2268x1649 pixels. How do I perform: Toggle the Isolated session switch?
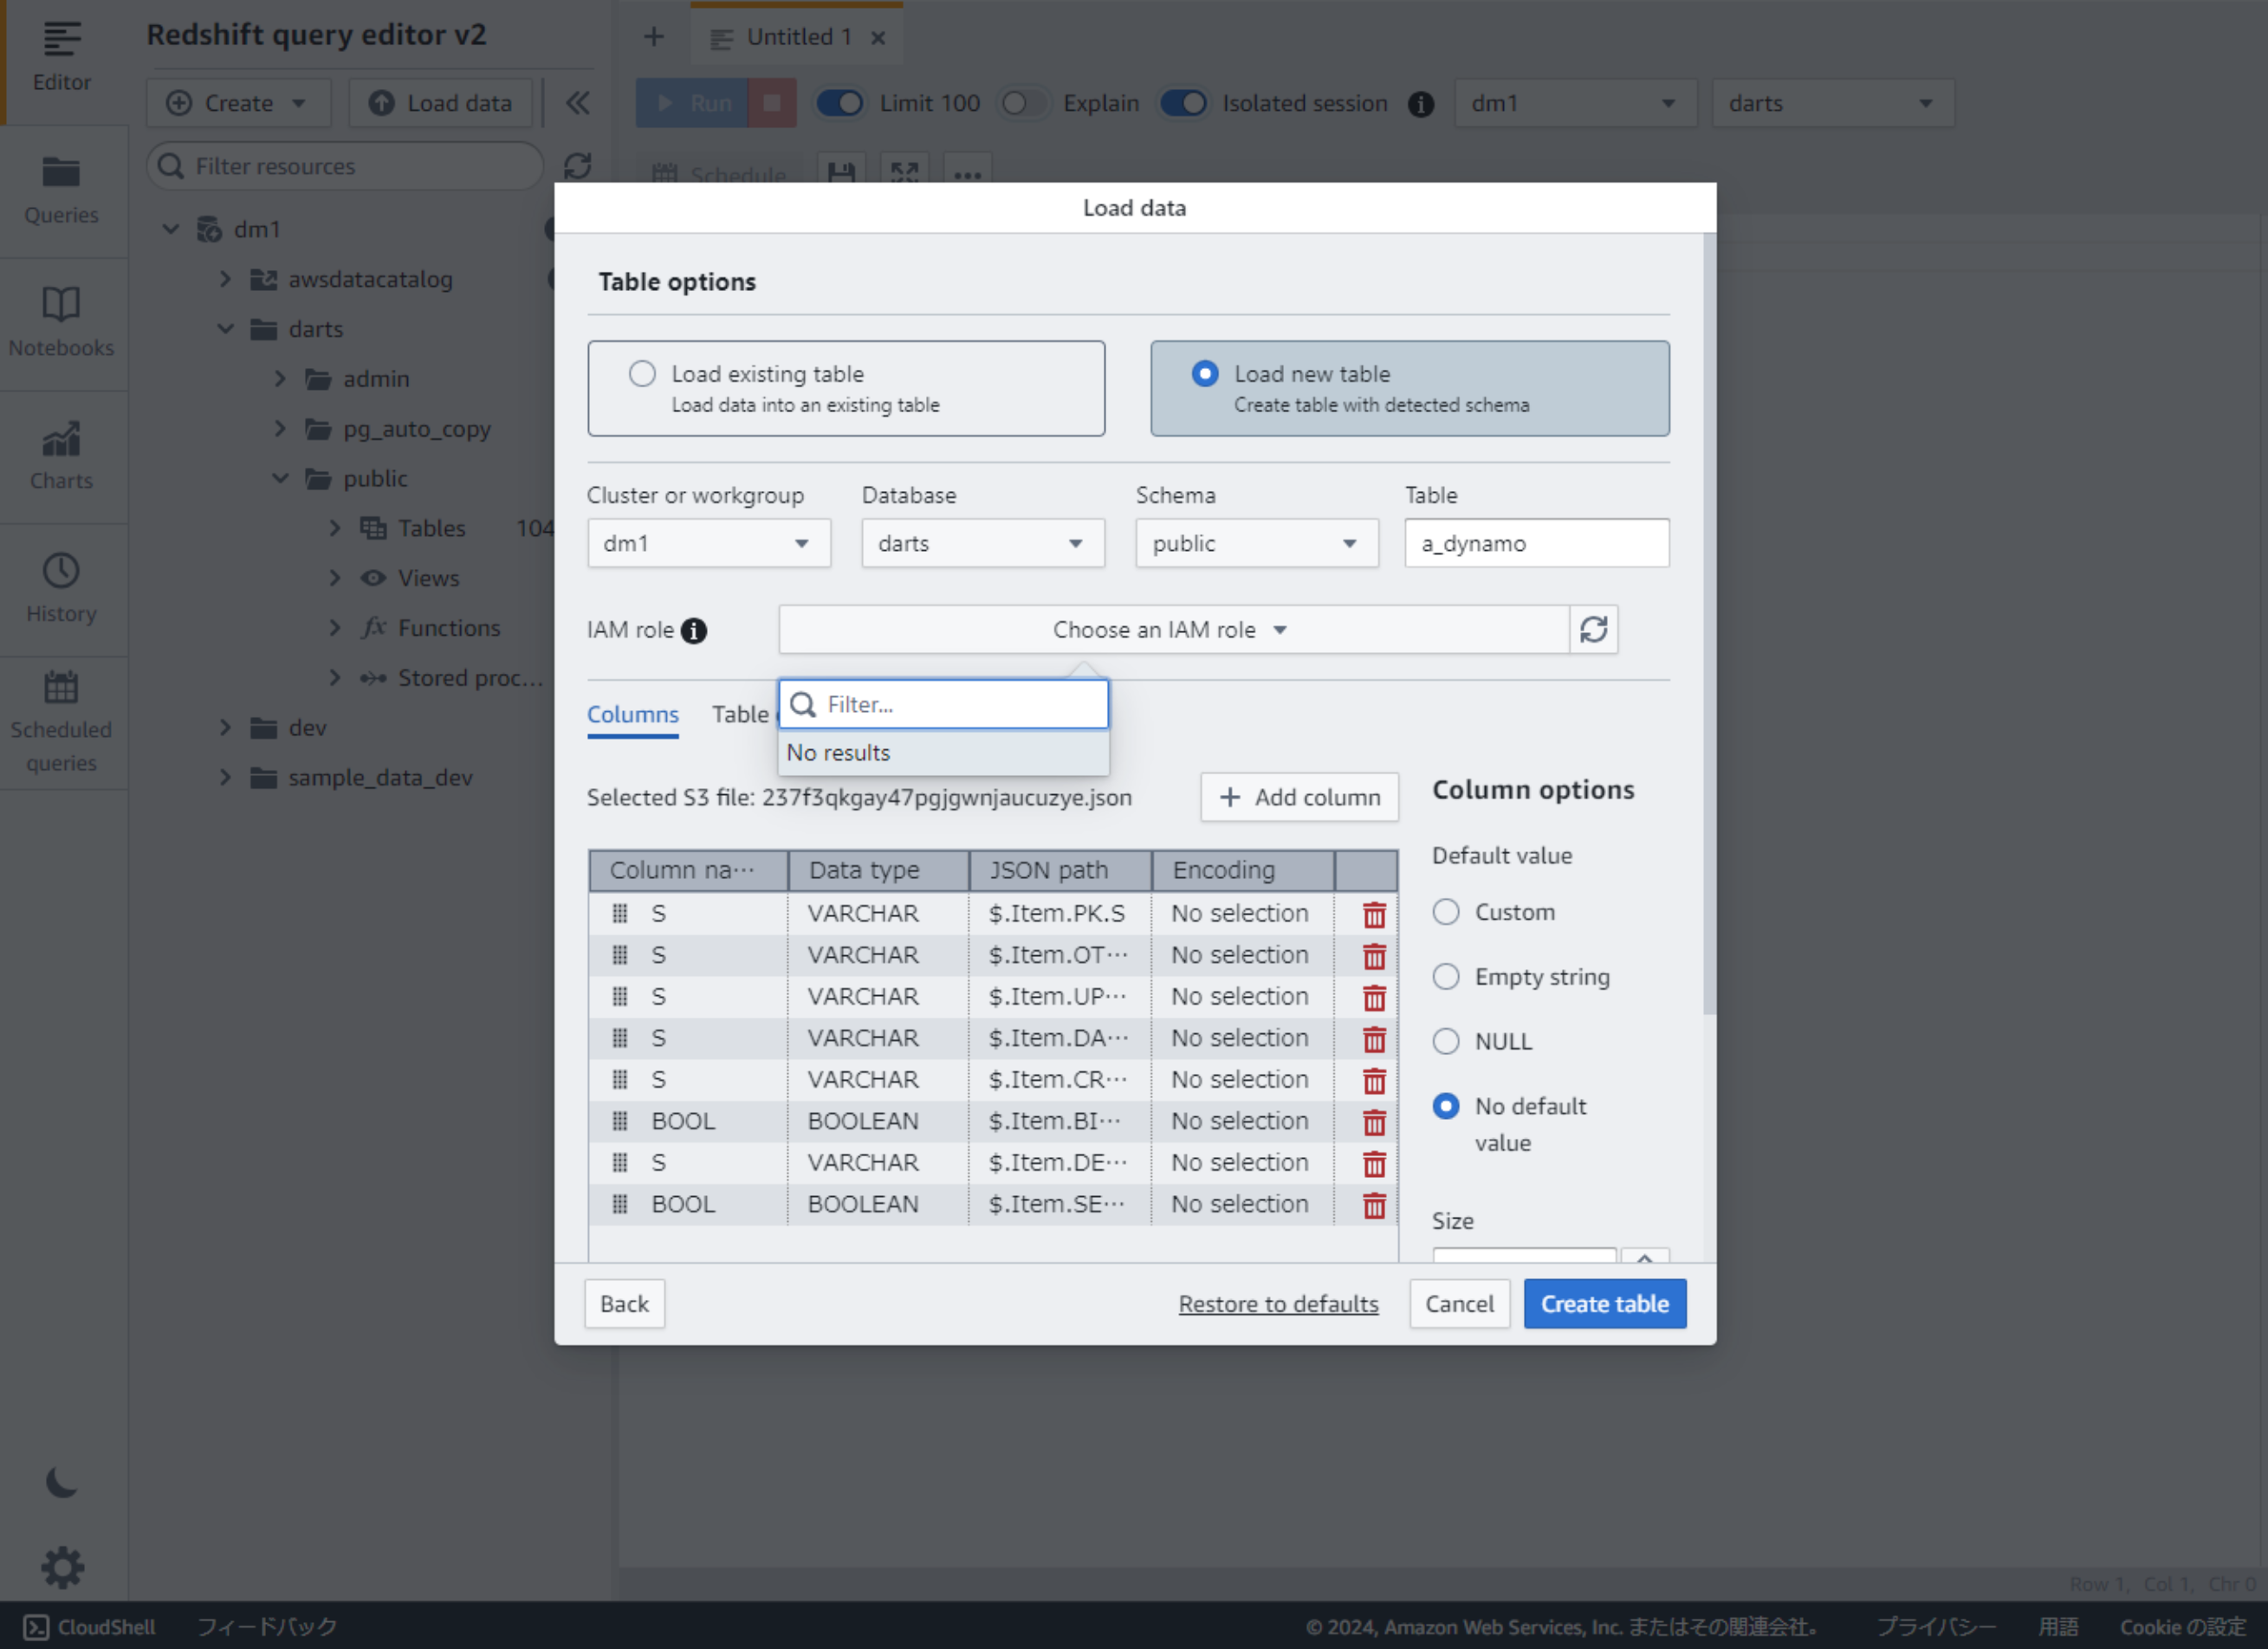tap(1183, 103)
